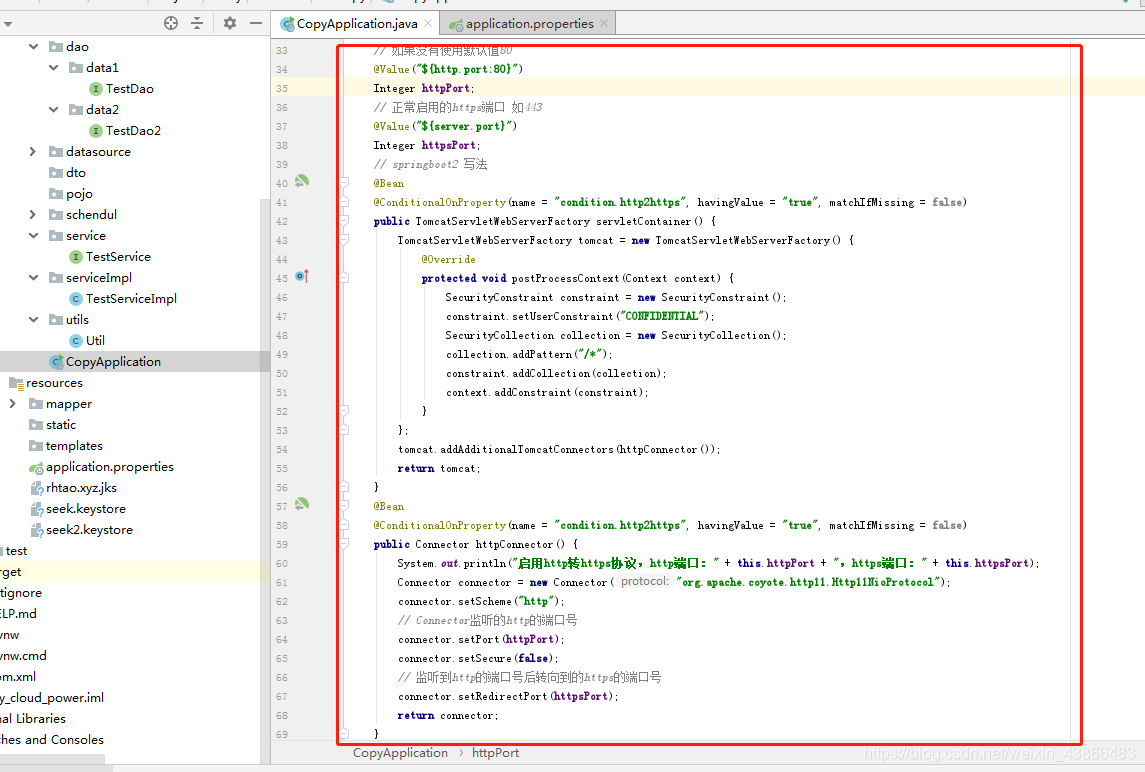
Task: Click the Spring bean gutter icon at line 57
Action: coord(302,504)
